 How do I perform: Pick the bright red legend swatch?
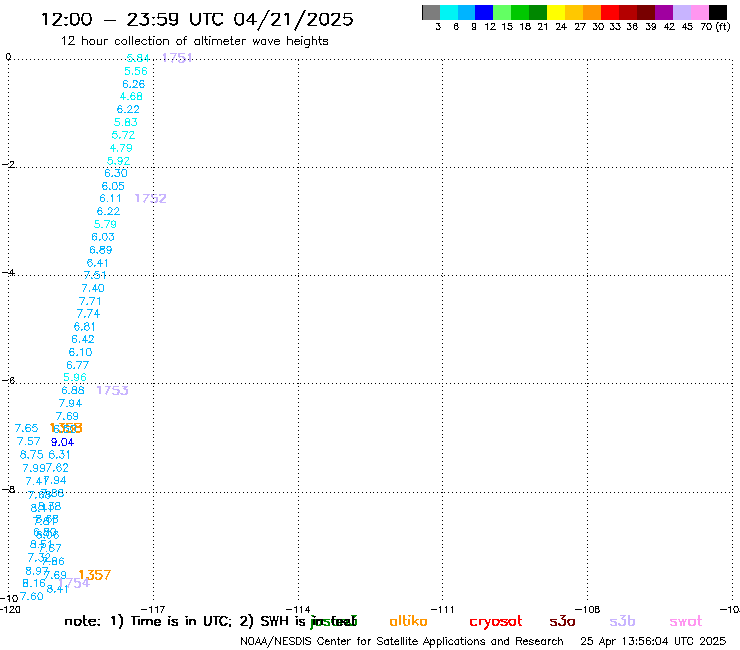(610, 13)
